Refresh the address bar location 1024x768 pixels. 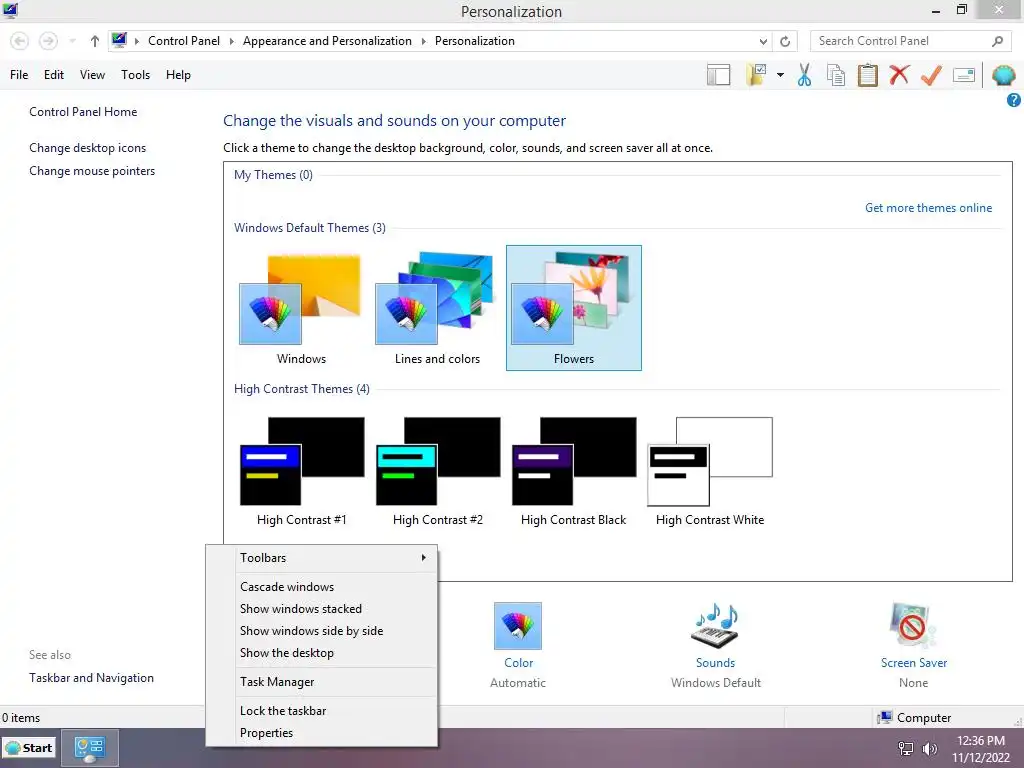pos(785,41)
